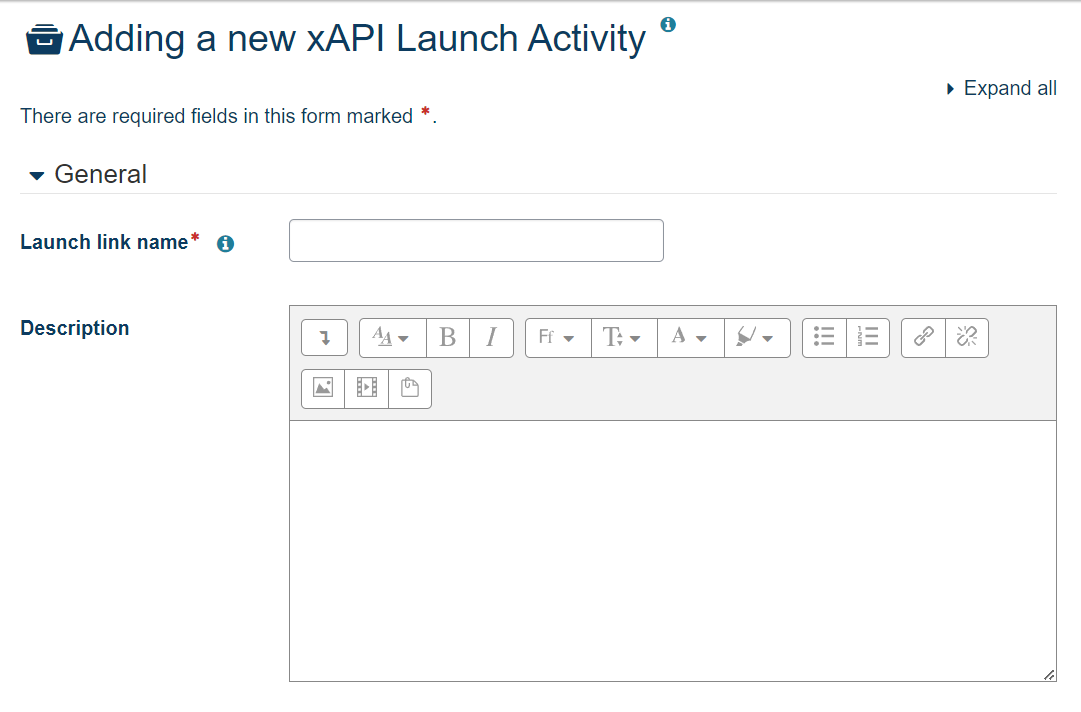Toggle bold formatting in the editor
The height and width of the screenshot is (712, 1081).
point(447,337)
